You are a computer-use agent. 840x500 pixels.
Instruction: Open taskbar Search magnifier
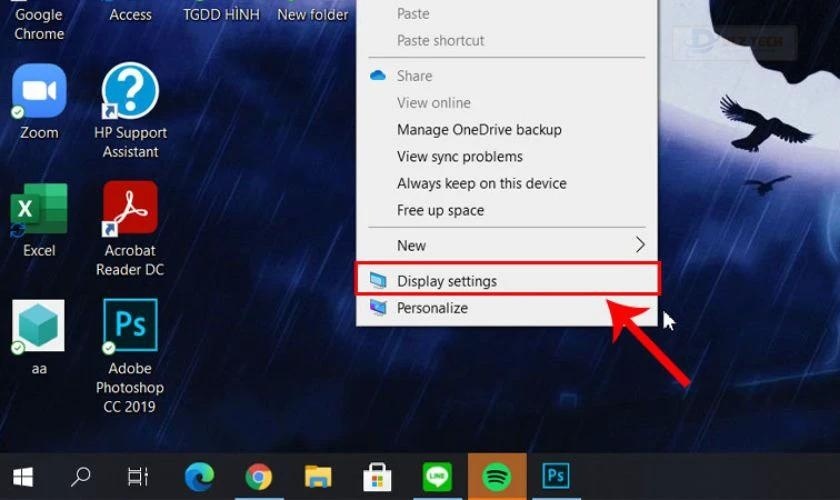[x=81, y=476]
